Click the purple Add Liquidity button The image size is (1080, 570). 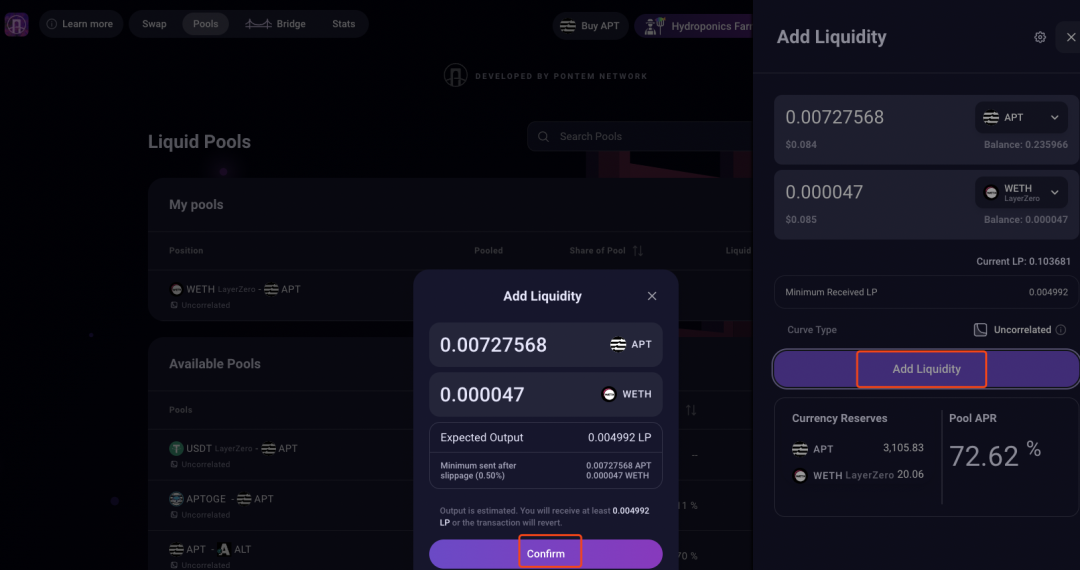tap(925, 369)
